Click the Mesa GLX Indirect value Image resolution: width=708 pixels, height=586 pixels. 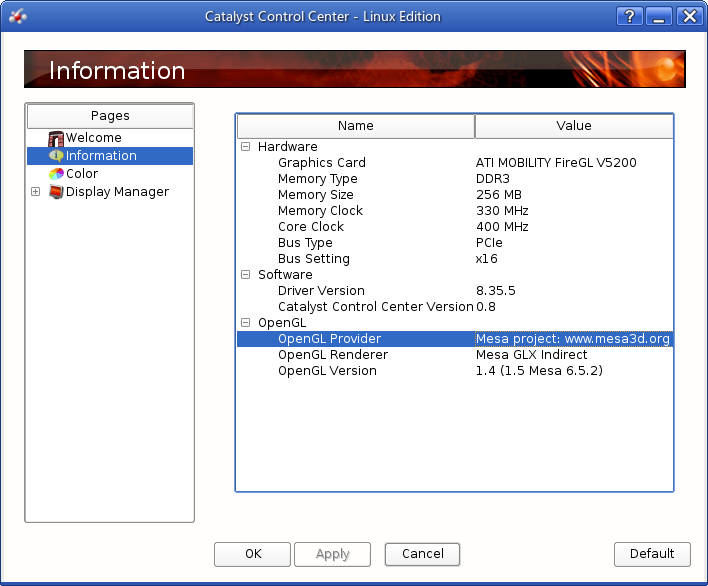(531, 355)
